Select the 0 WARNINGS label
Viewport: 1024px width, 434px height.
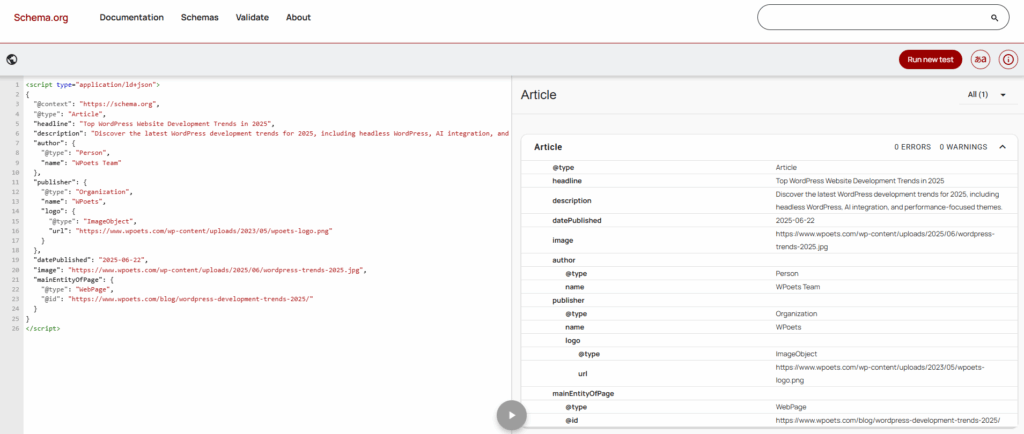(x=963, y=147)
